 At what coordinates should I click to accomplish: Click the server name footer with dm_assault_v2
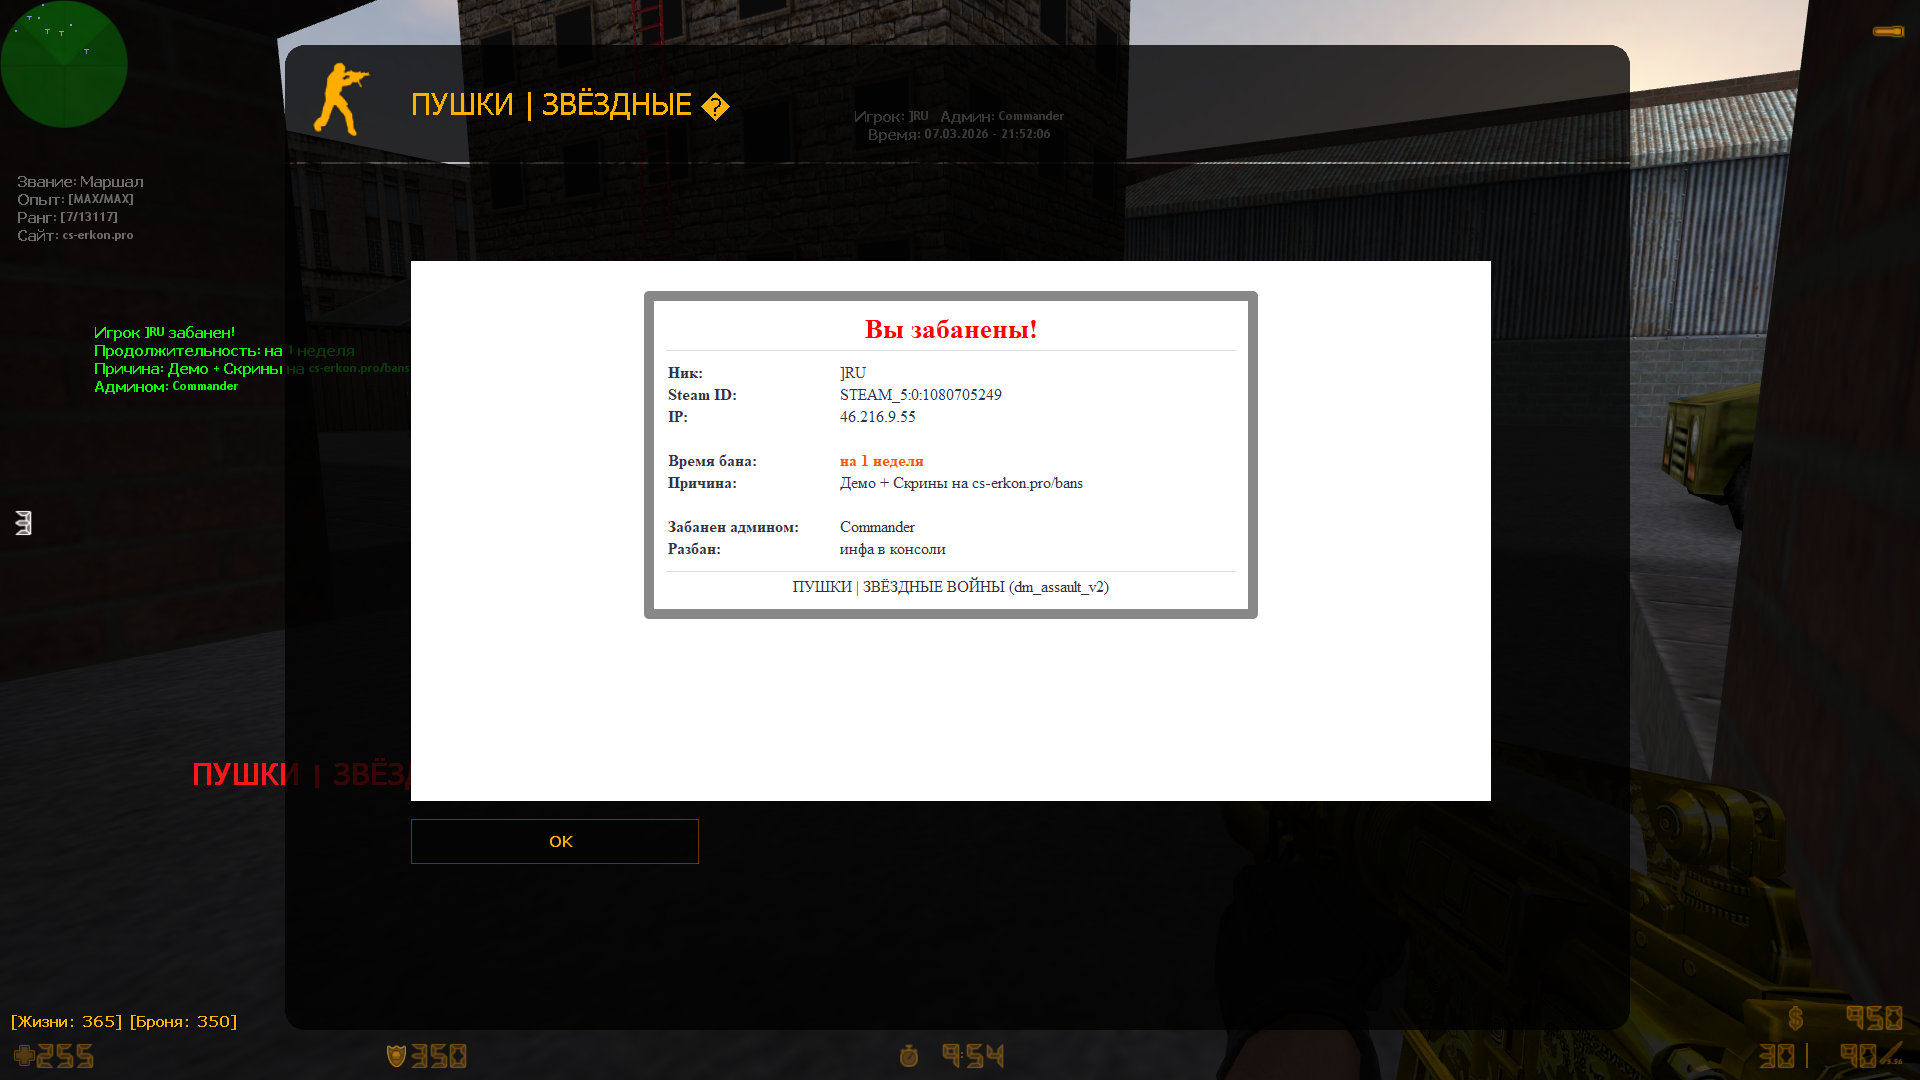click(x=950, y=587)
